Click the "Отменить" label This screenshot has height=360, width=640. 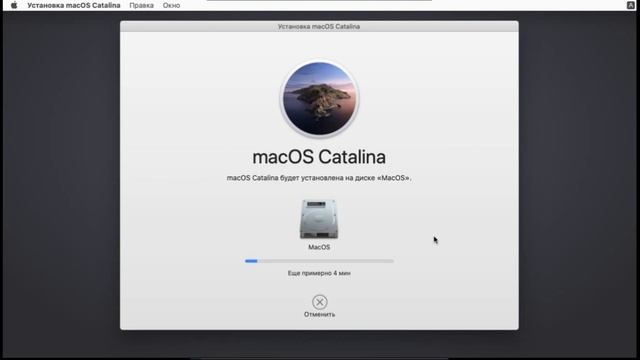pos(320,314)
